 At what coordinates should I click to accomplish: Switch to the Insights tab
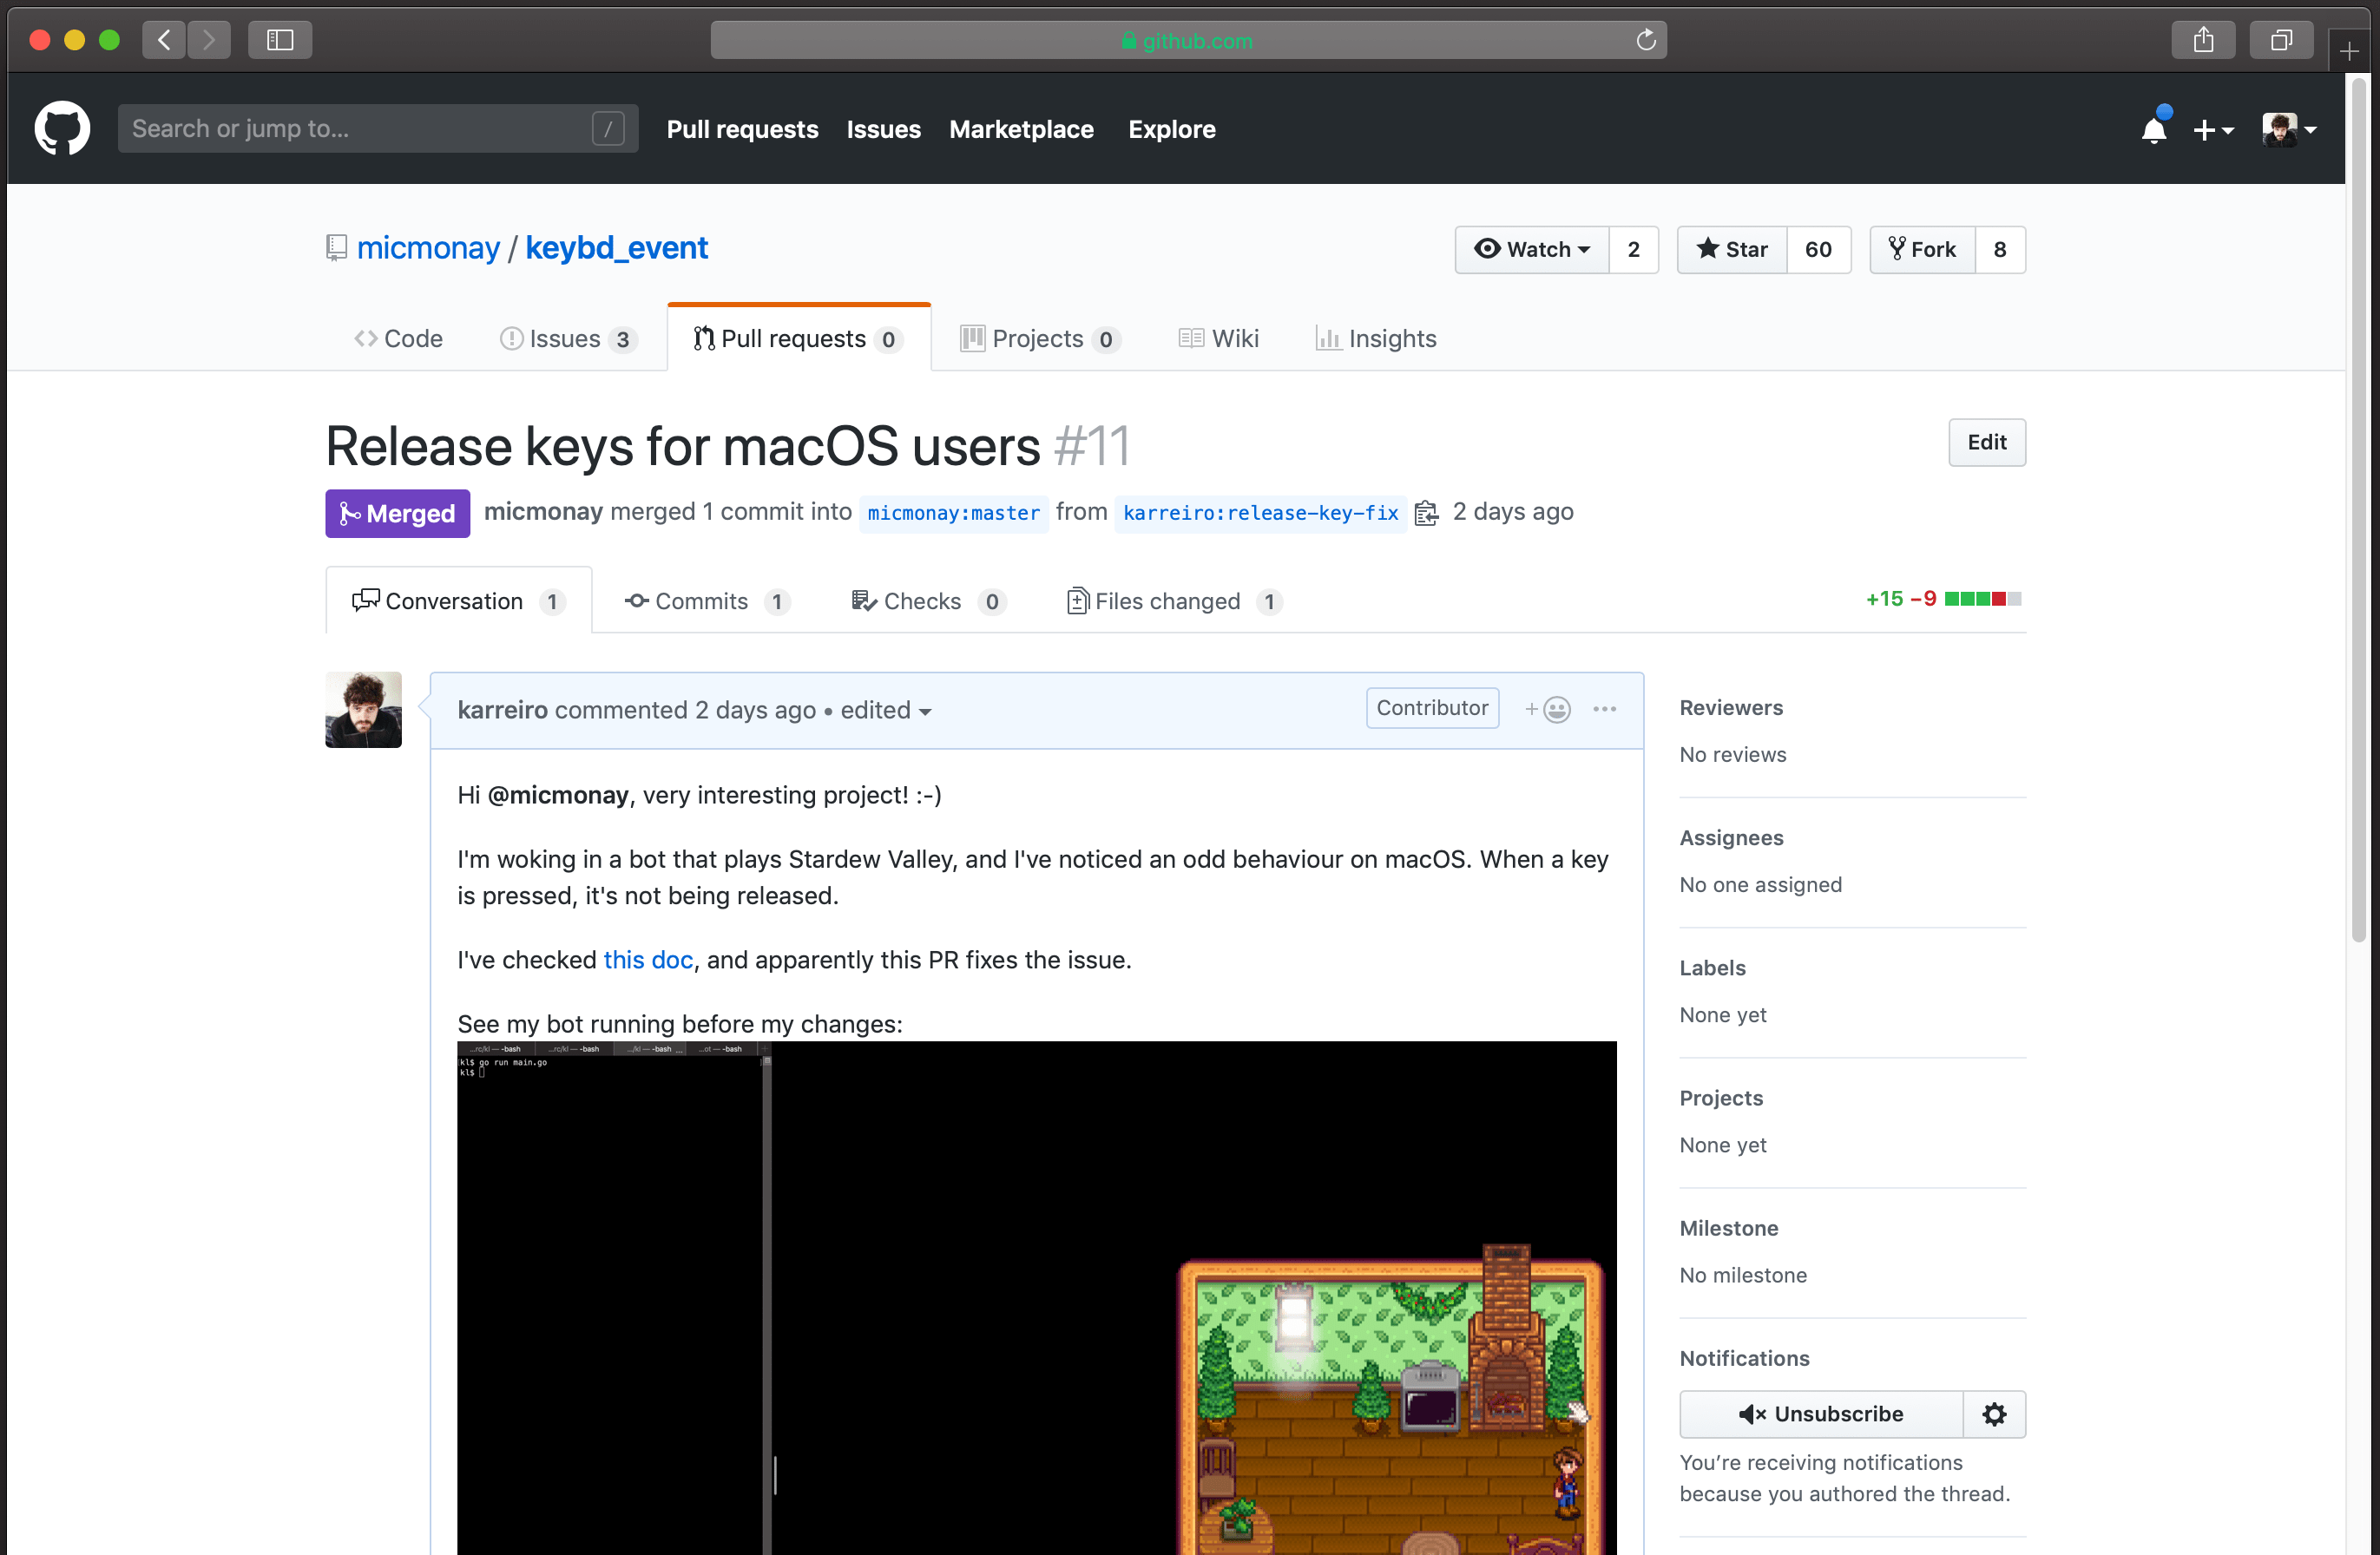click(x=1375, y=338)
